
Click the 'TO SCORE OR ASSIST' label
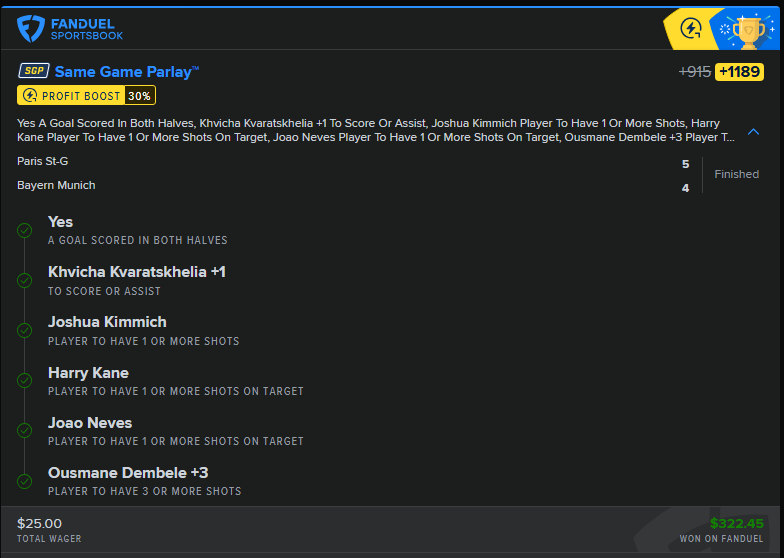(x=104, y=292)
